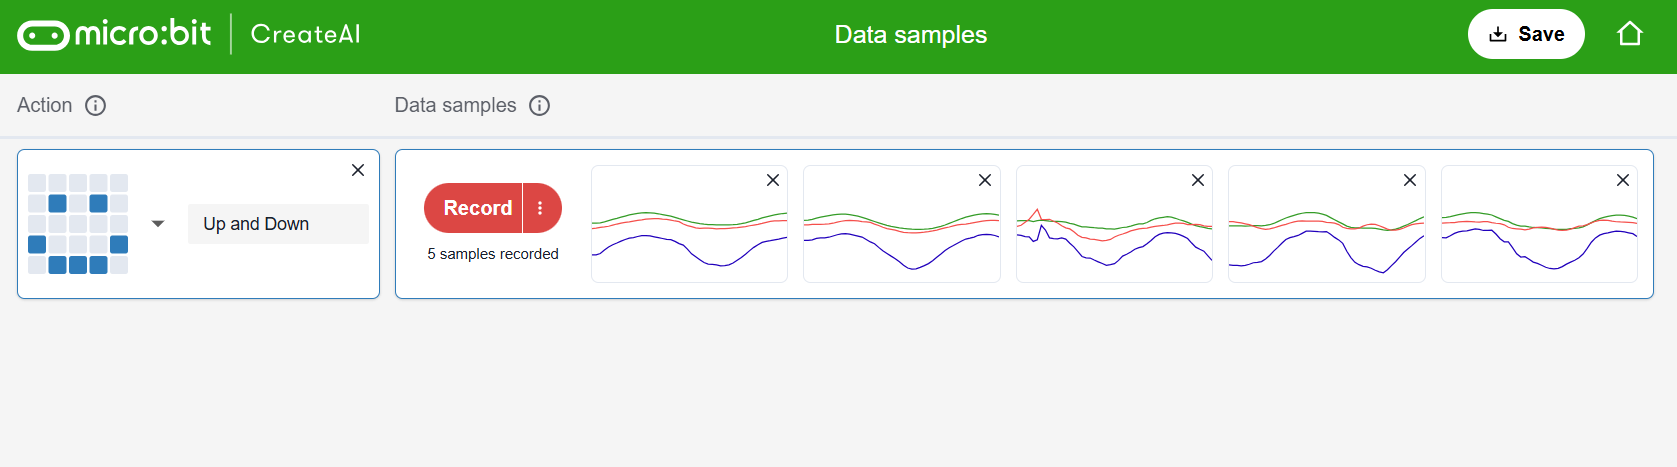This screenshot has width=1677, height=467.
Task: Remove the fifth recorded data sample
Action: [x=1623, y=180]
